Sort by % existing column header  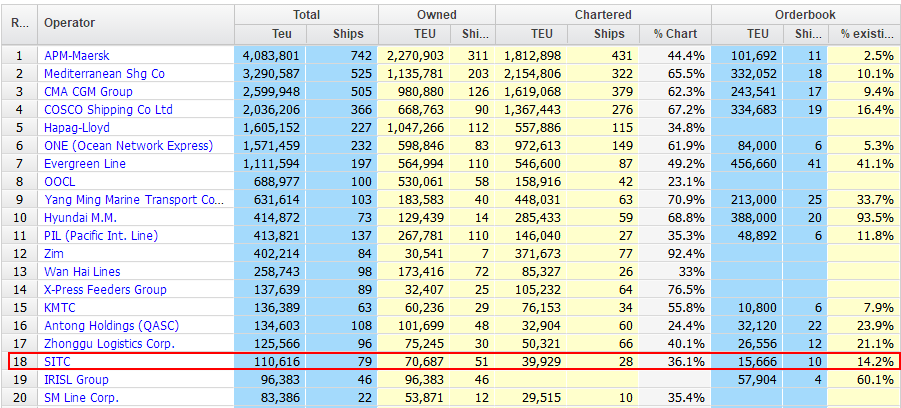pos(864,34)
